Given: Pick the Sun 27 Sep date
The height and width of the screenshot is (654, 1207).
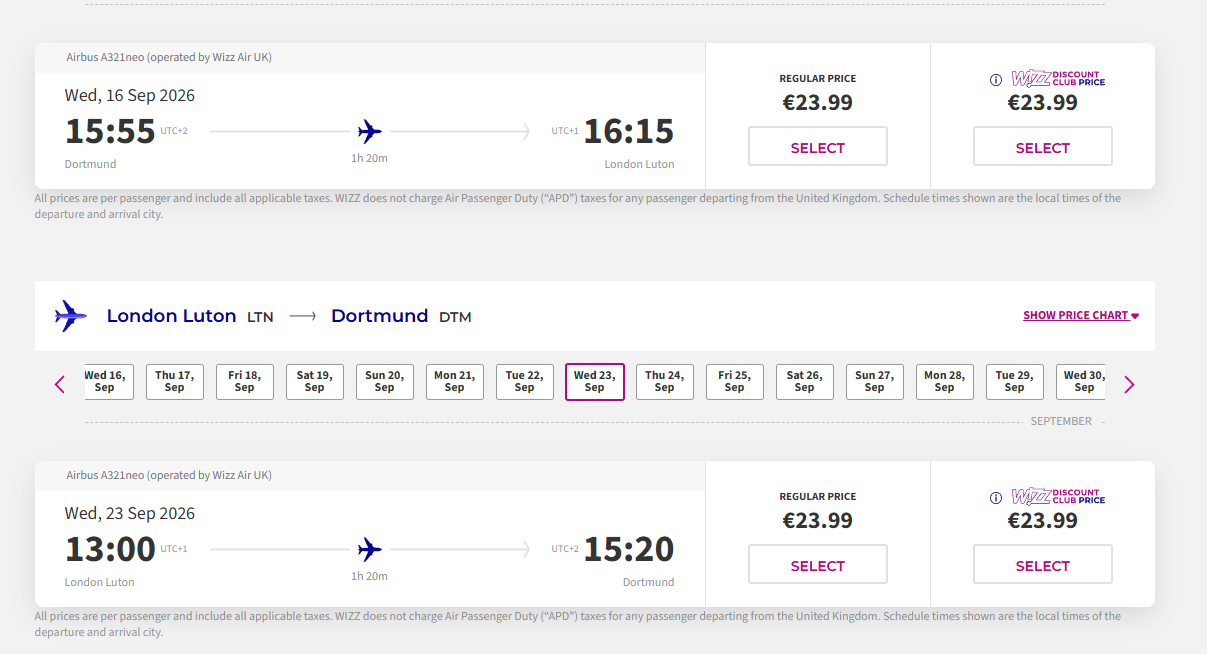Looking at the screenshot, I should 875,382.
